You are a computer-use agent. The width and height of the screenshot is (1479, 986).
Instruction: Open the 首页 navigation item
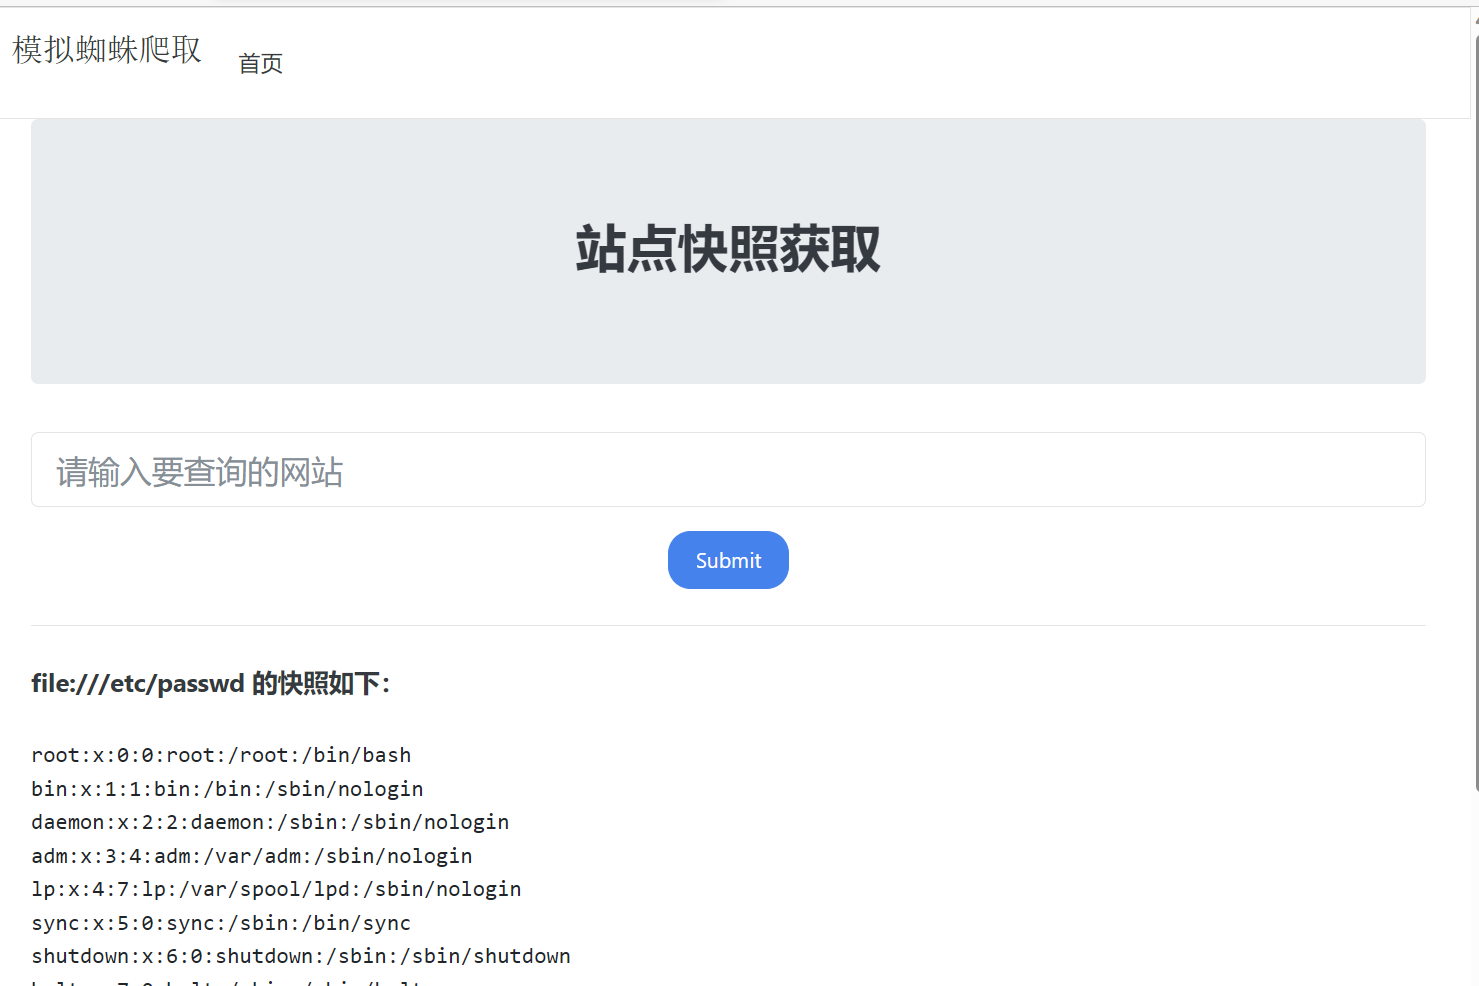pyautogui.click(x=260, y=64)
